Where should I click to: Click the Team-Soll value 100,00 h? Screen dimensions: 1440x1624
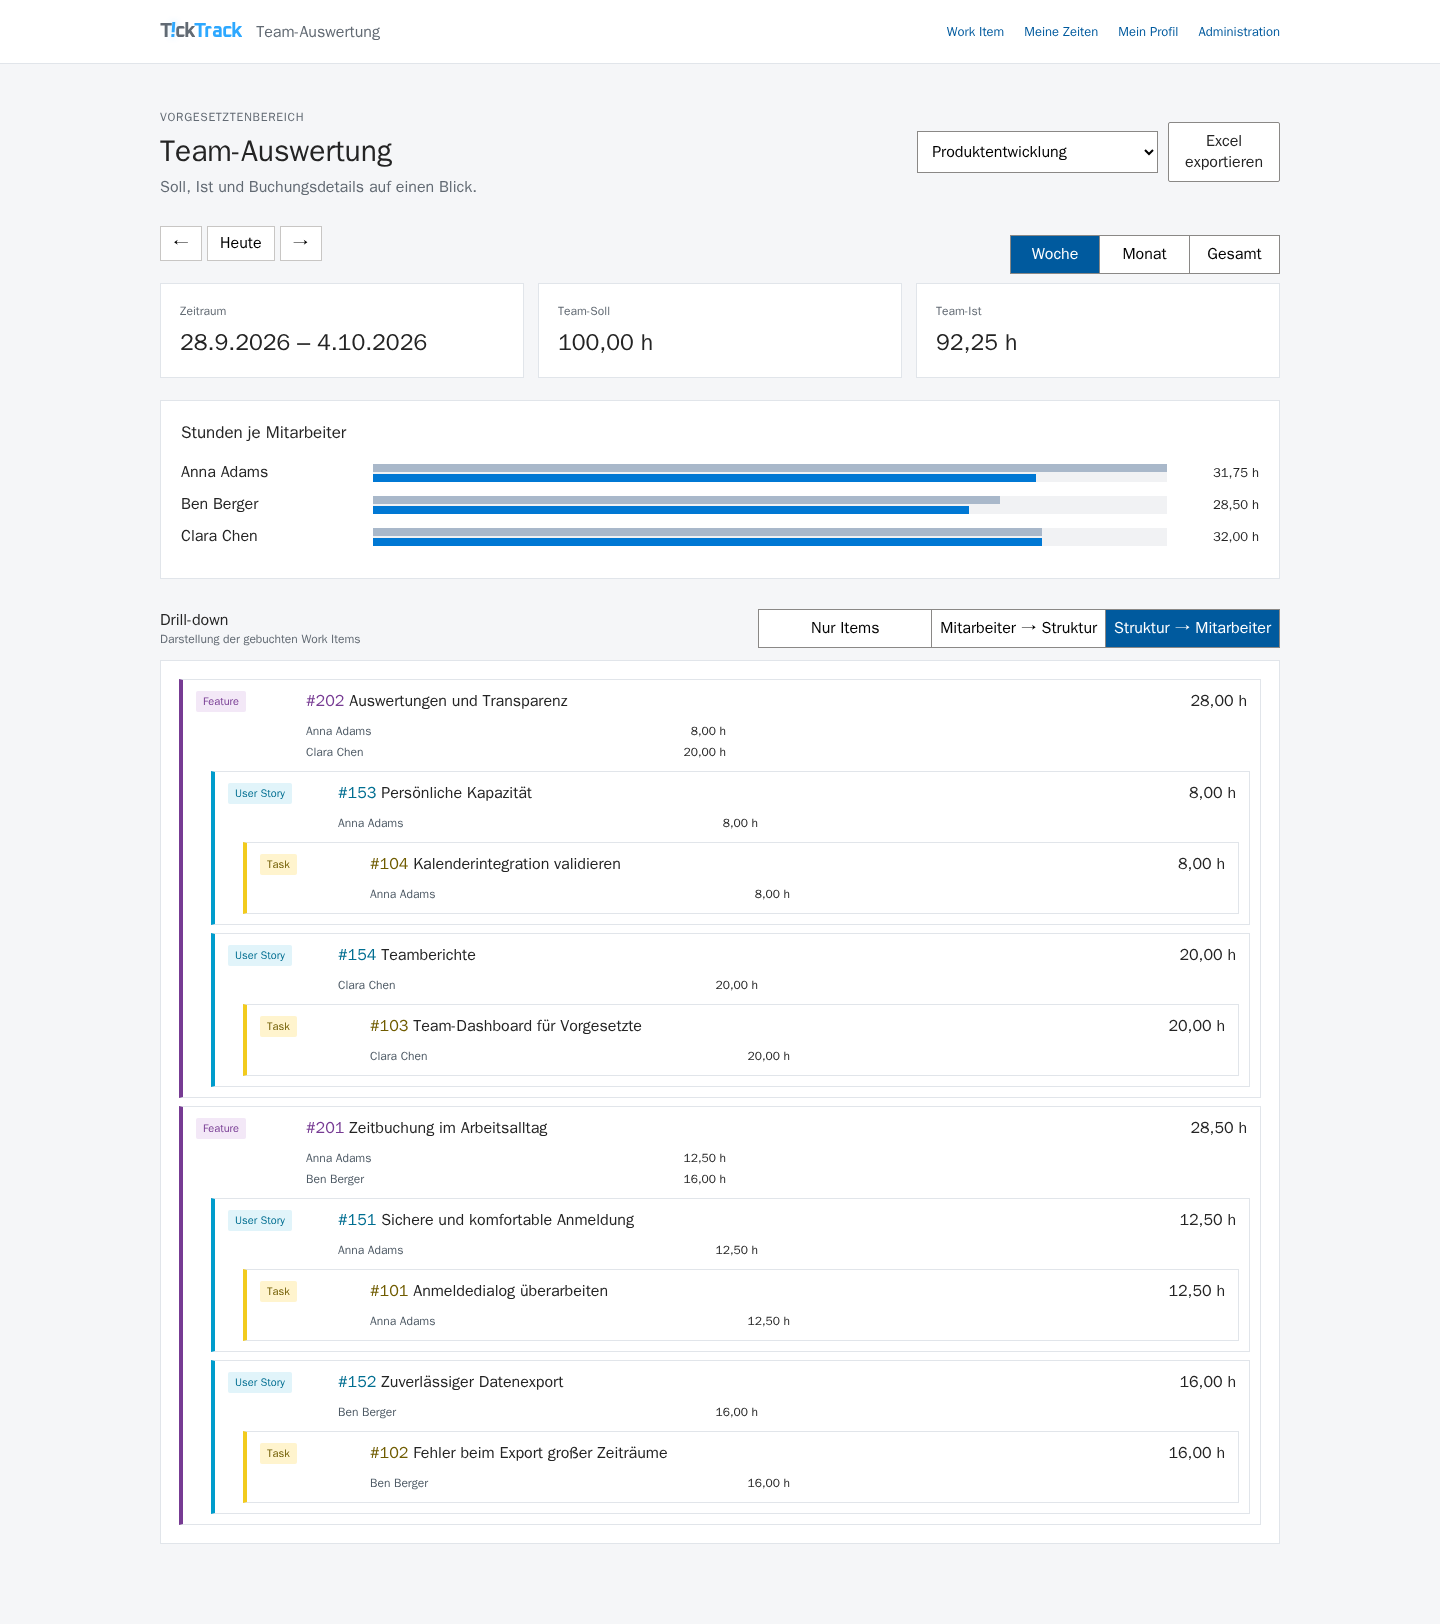pyautogui.click(x=605, y=343)
